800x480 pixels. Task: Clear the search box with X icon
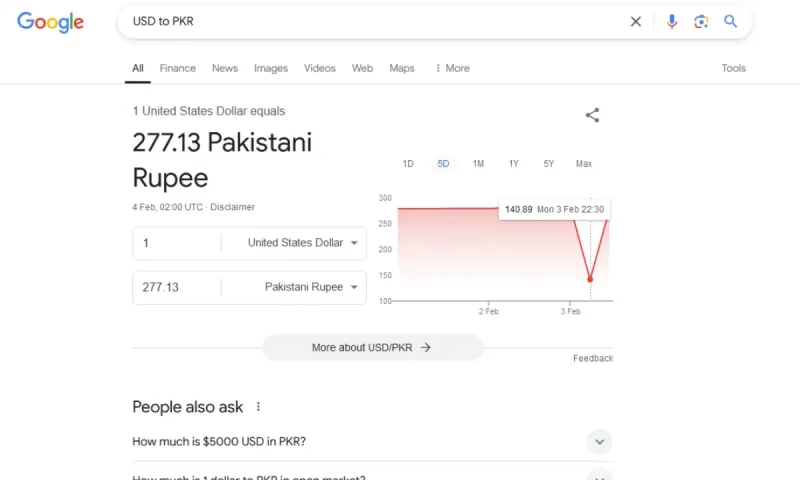(x=636, y=21)
